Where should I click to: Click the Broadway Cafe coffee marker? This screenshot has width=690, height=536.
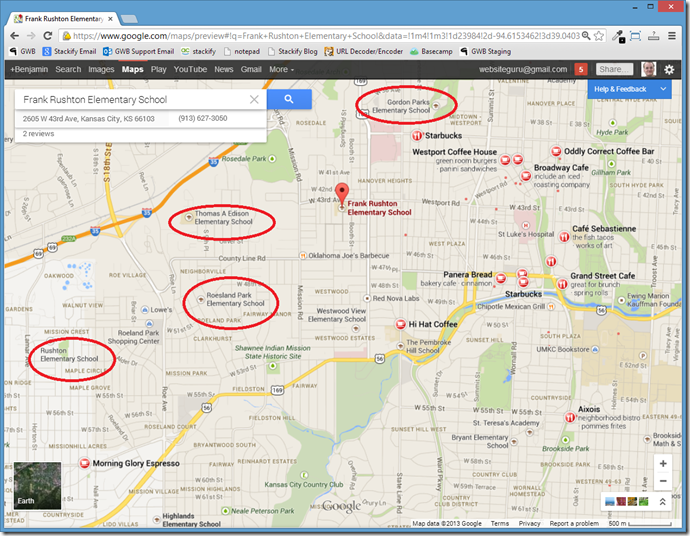(525, 176)
